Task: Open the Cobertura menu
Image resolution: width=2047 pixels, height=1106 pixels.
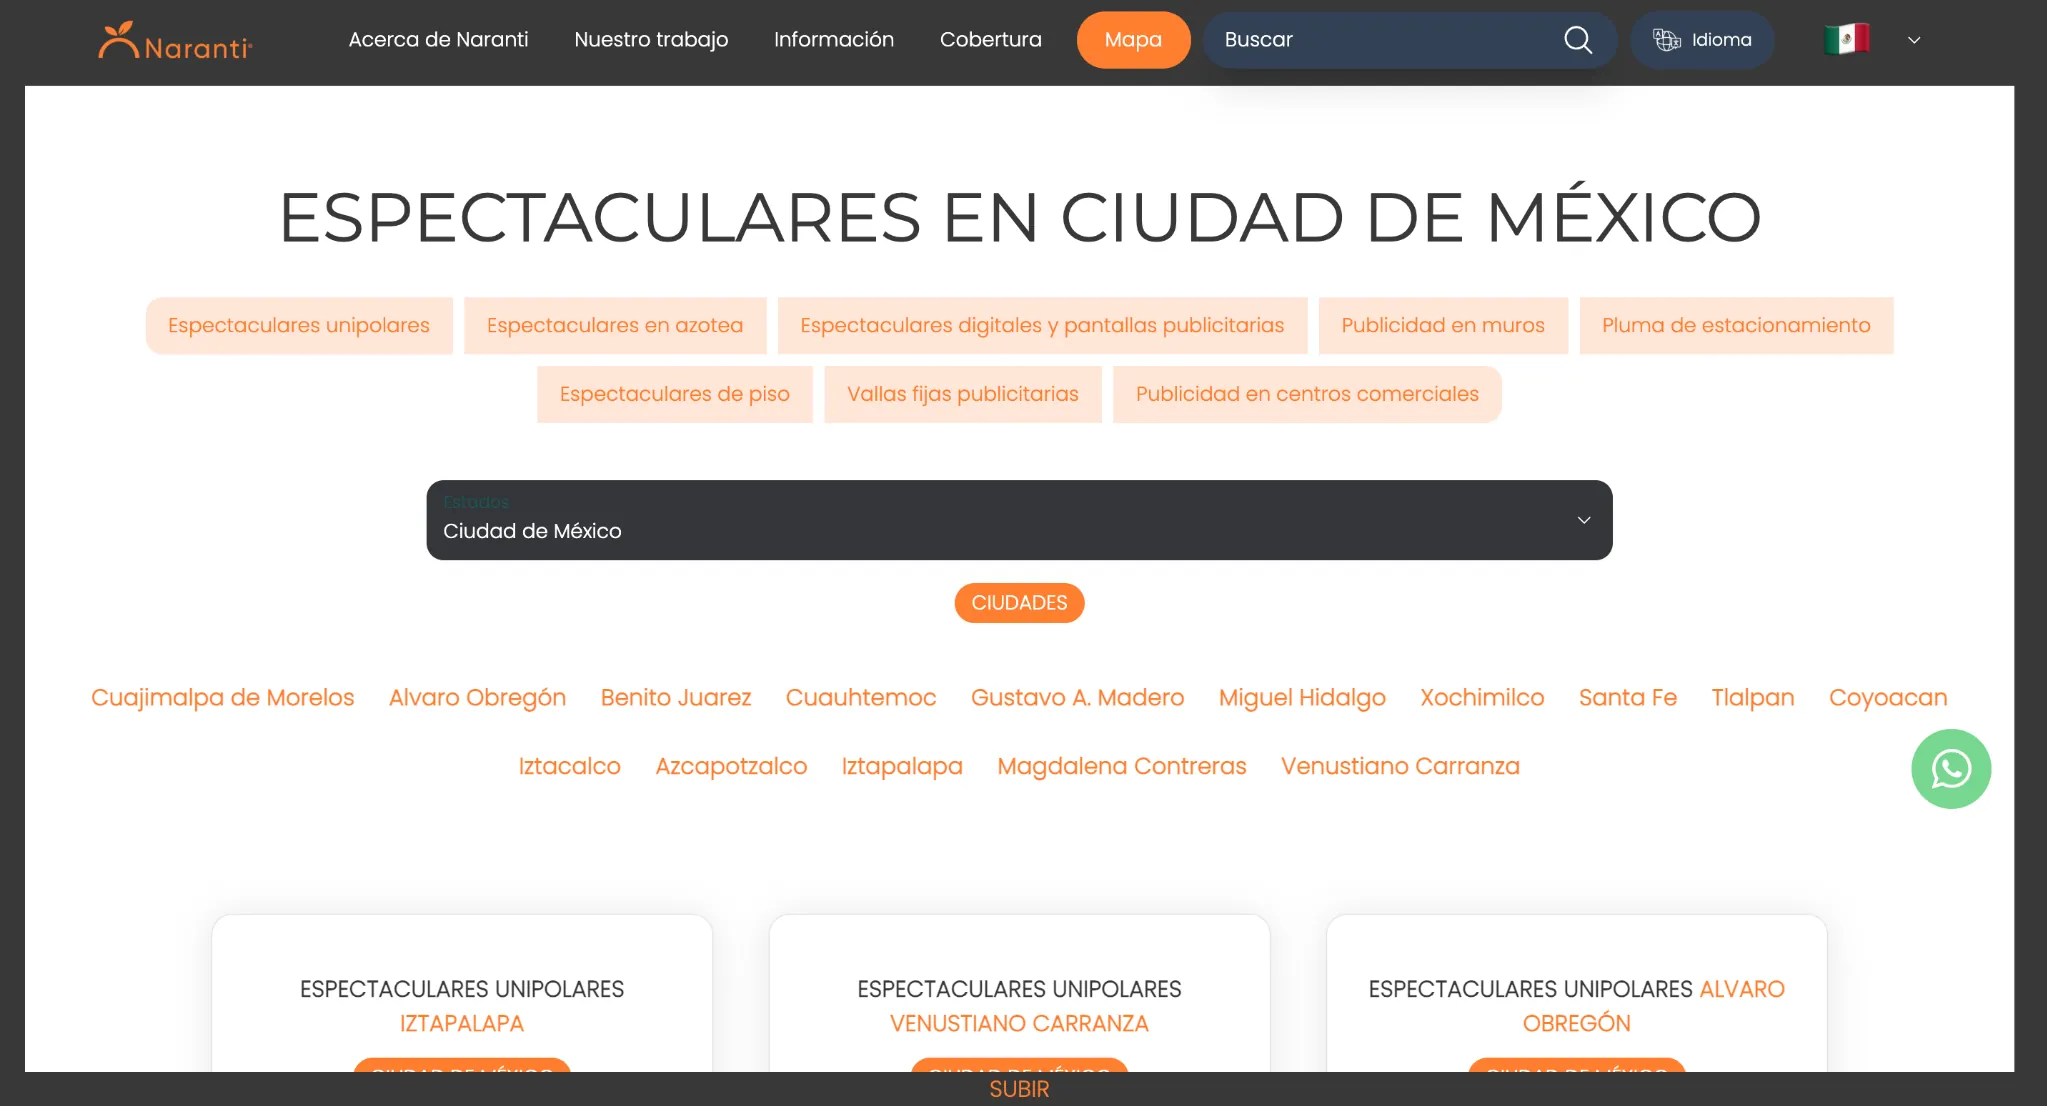Action: (x=990, y=40)
